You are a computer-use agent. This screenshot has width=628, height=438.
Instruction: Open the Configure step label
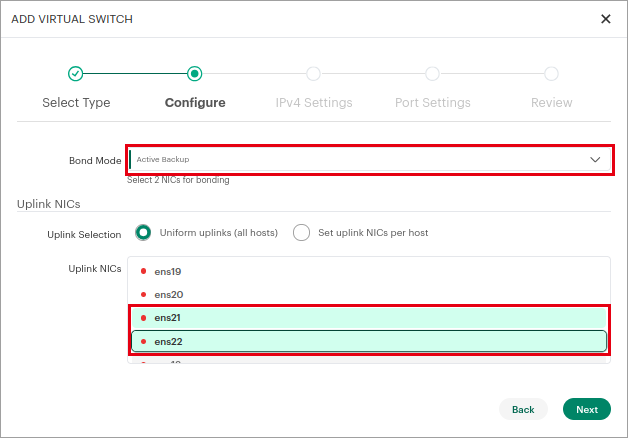(x=195, y=103)
